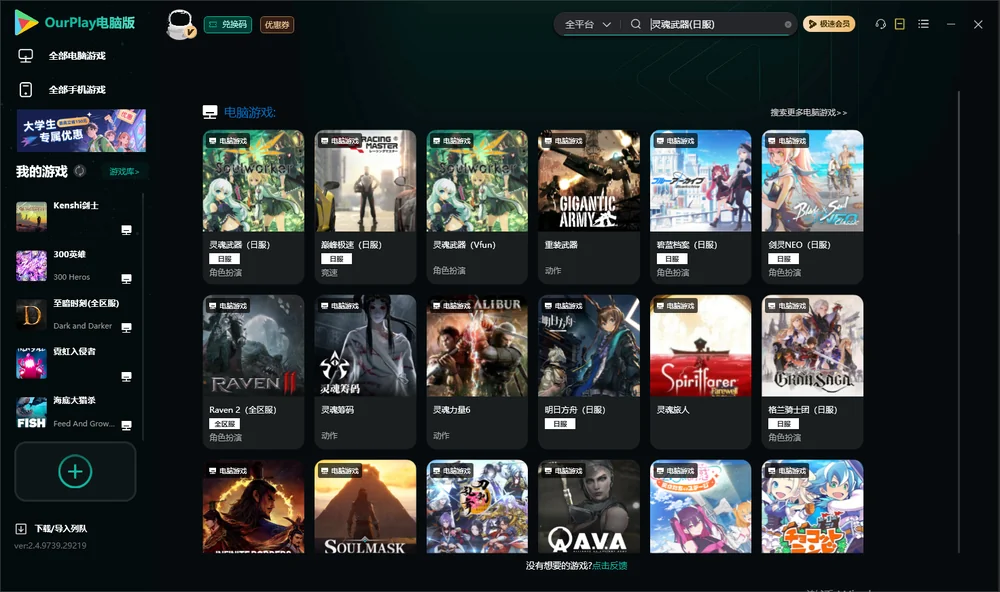Open 至暗时刻(全区服) Dark and Darker entry
1000x592 pixels.
pos(75,314)
